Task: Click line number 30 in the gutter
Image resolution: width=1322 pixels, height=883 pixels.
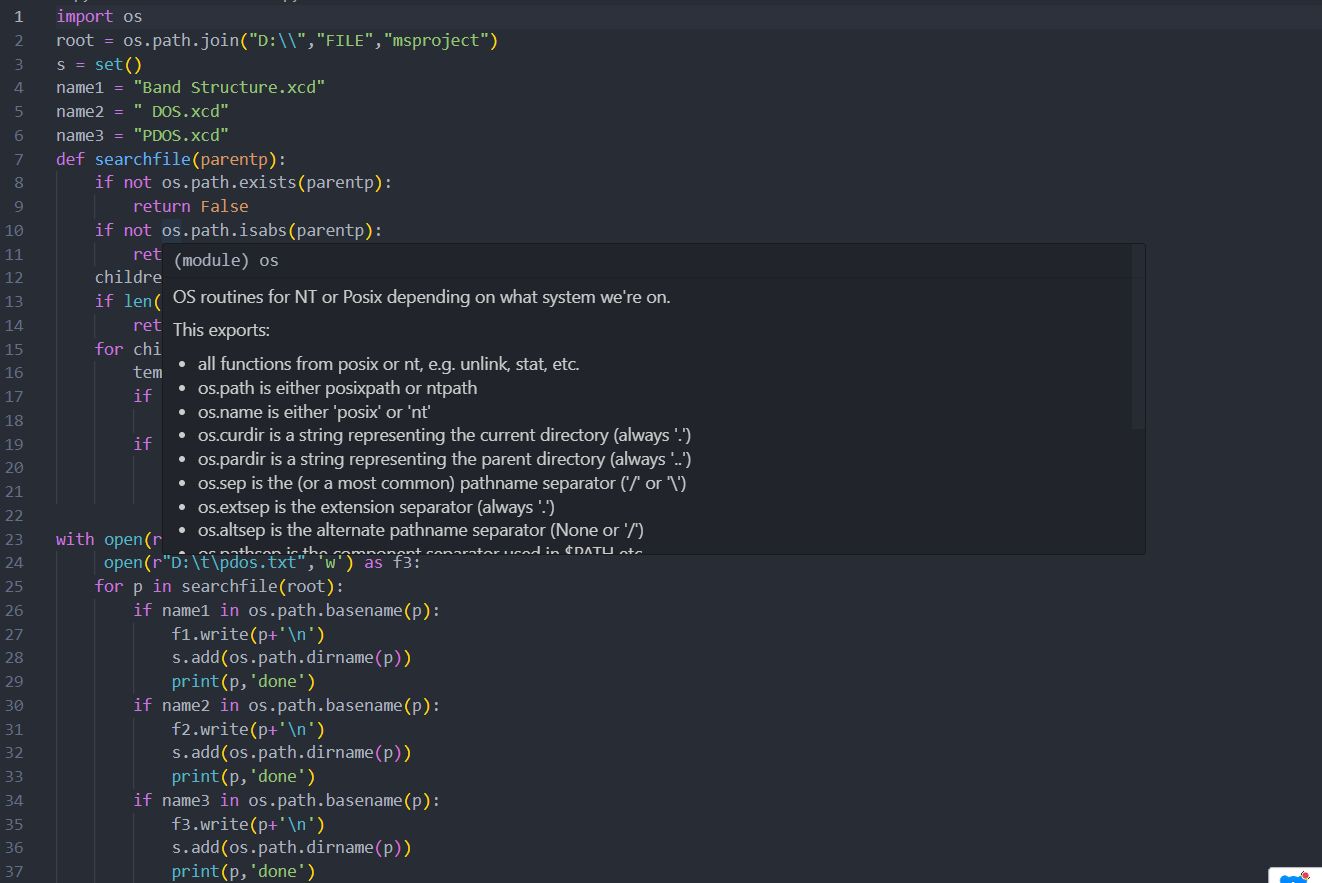Action: click(x=14, y=705)
